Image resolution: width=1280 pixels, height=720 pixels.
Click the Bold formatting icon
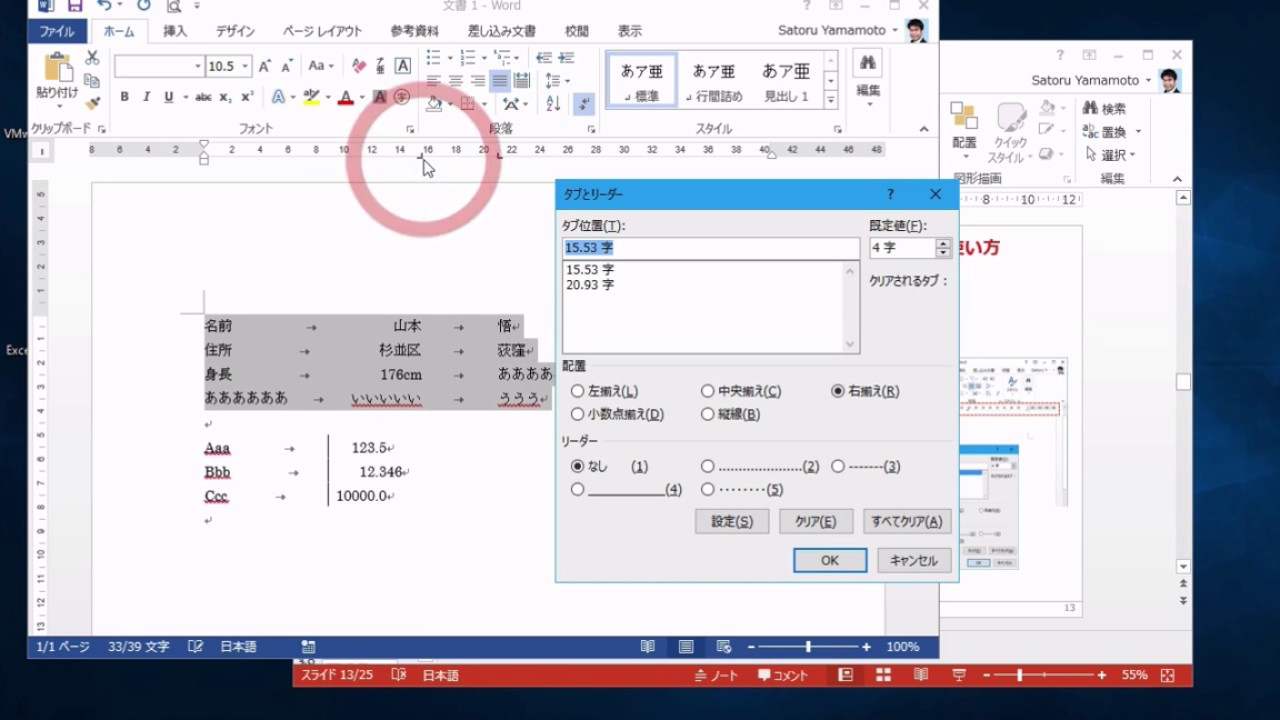coord(124,97)
